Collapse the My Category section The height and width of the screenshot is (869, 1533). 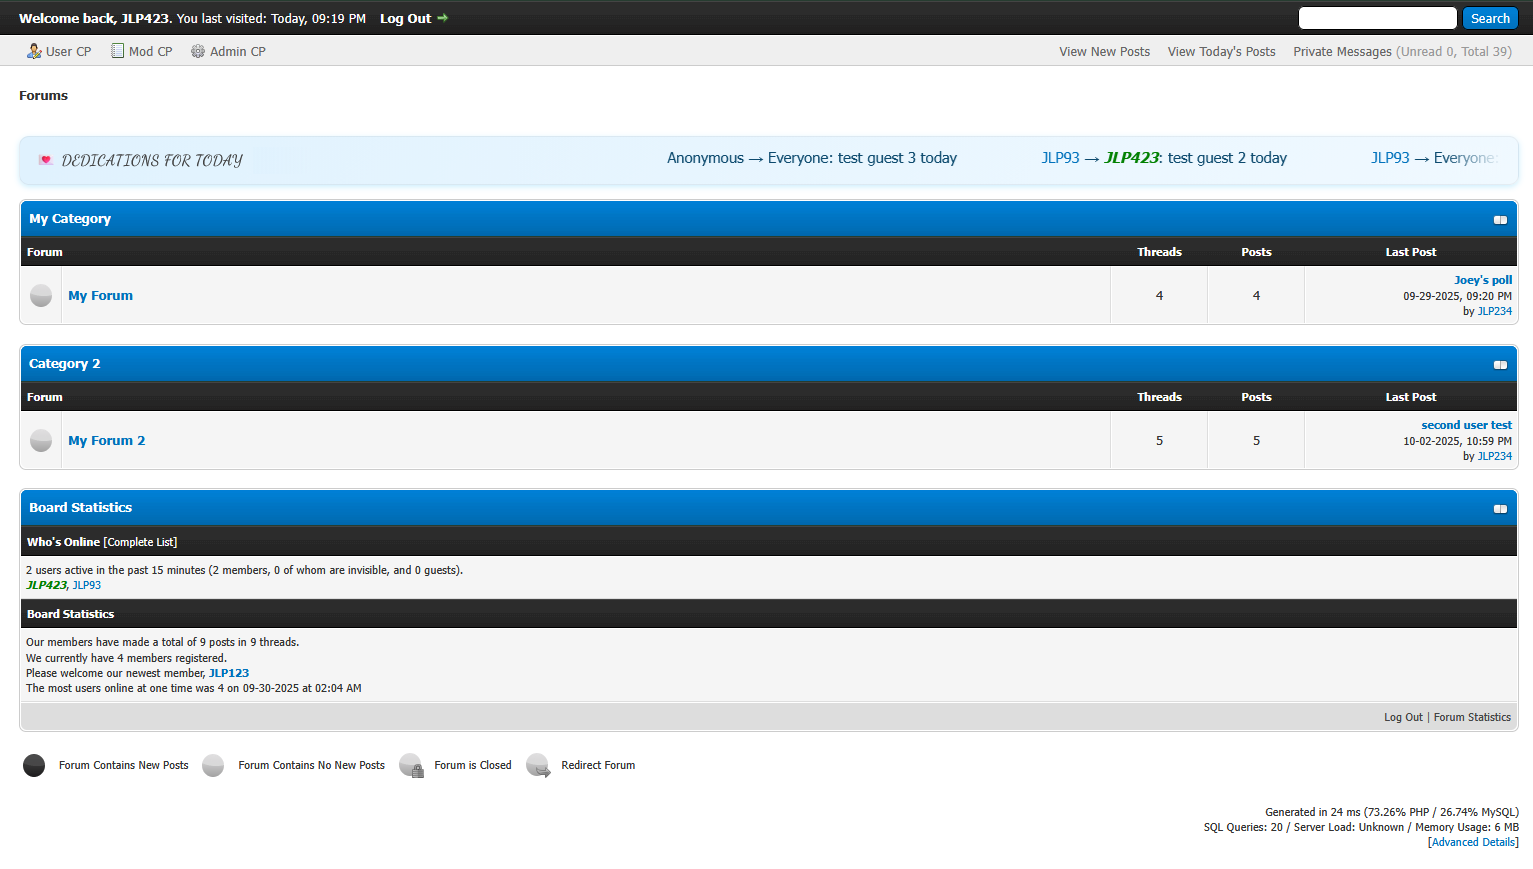click(x=1500, y=220)
